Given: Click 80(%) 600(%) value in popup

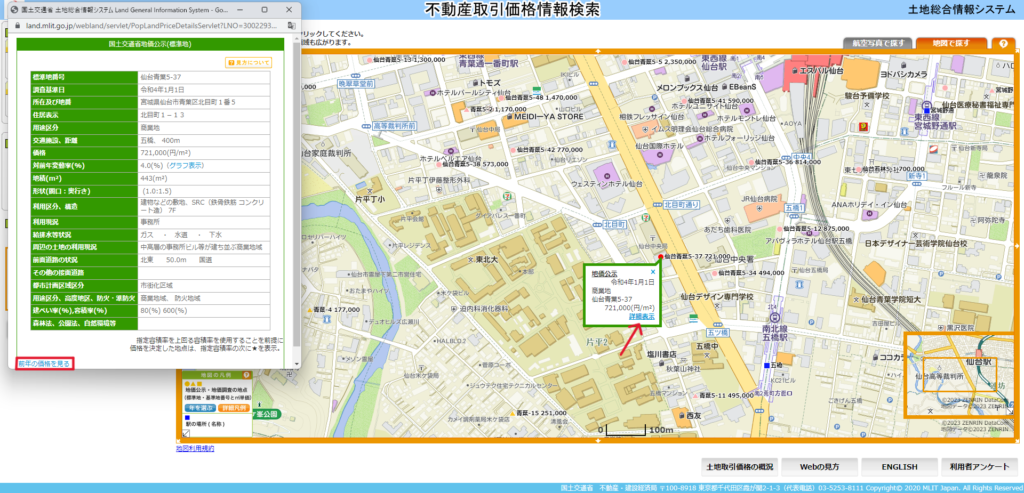Looking at the screenshot, I should [163, 310].
